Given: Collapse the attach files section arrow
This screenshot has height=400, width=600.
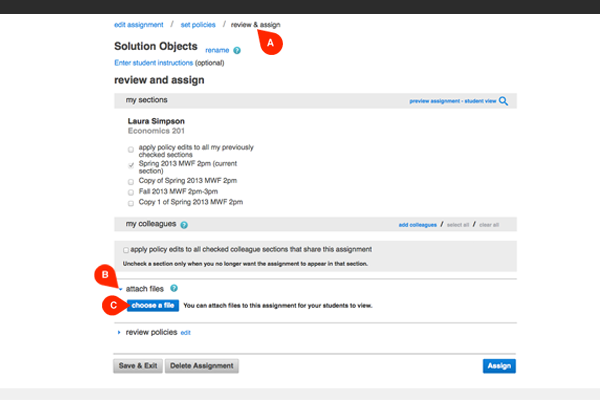Looking at the screenshot, I should point(119,288).
